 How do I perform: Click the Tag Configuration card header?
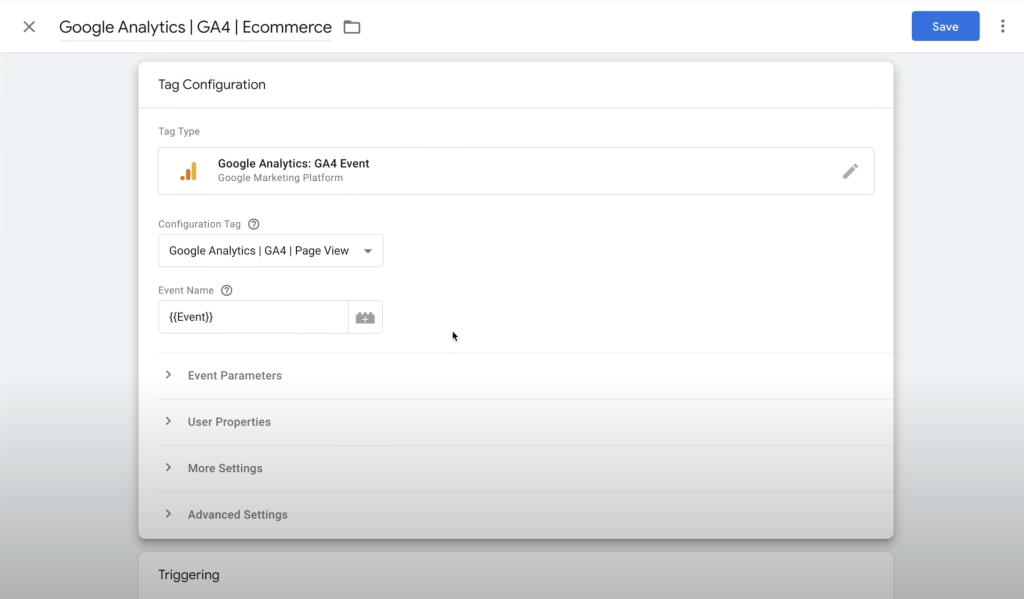[212, 85]
